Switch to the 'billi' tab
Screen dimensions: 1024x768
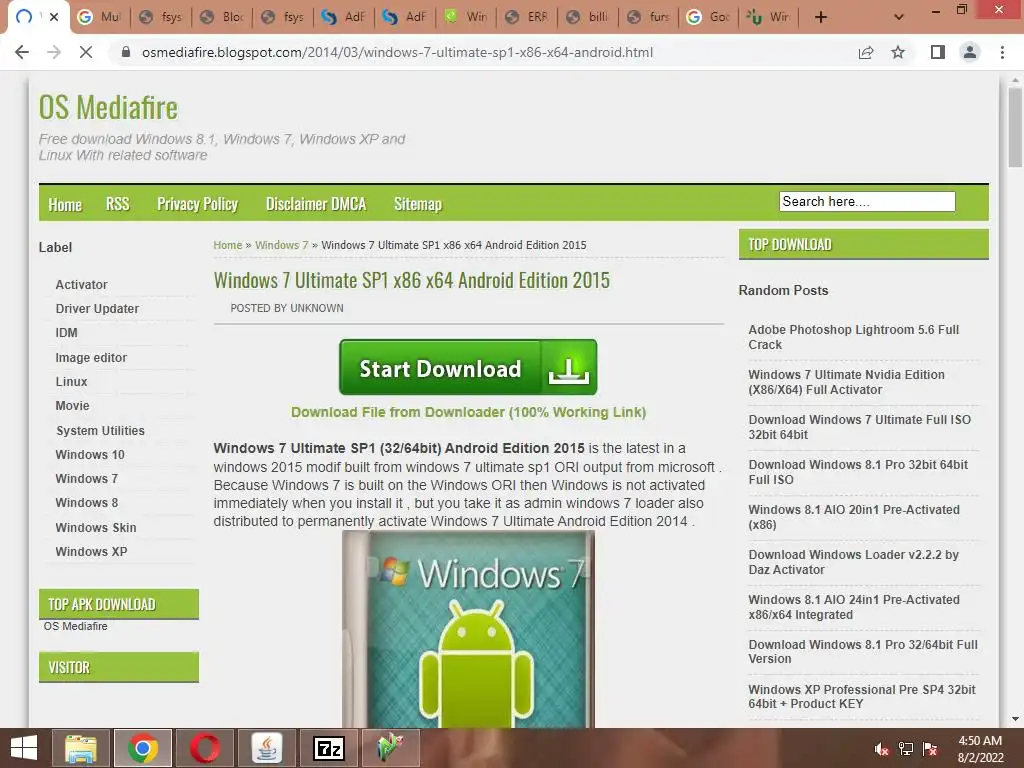588,17
